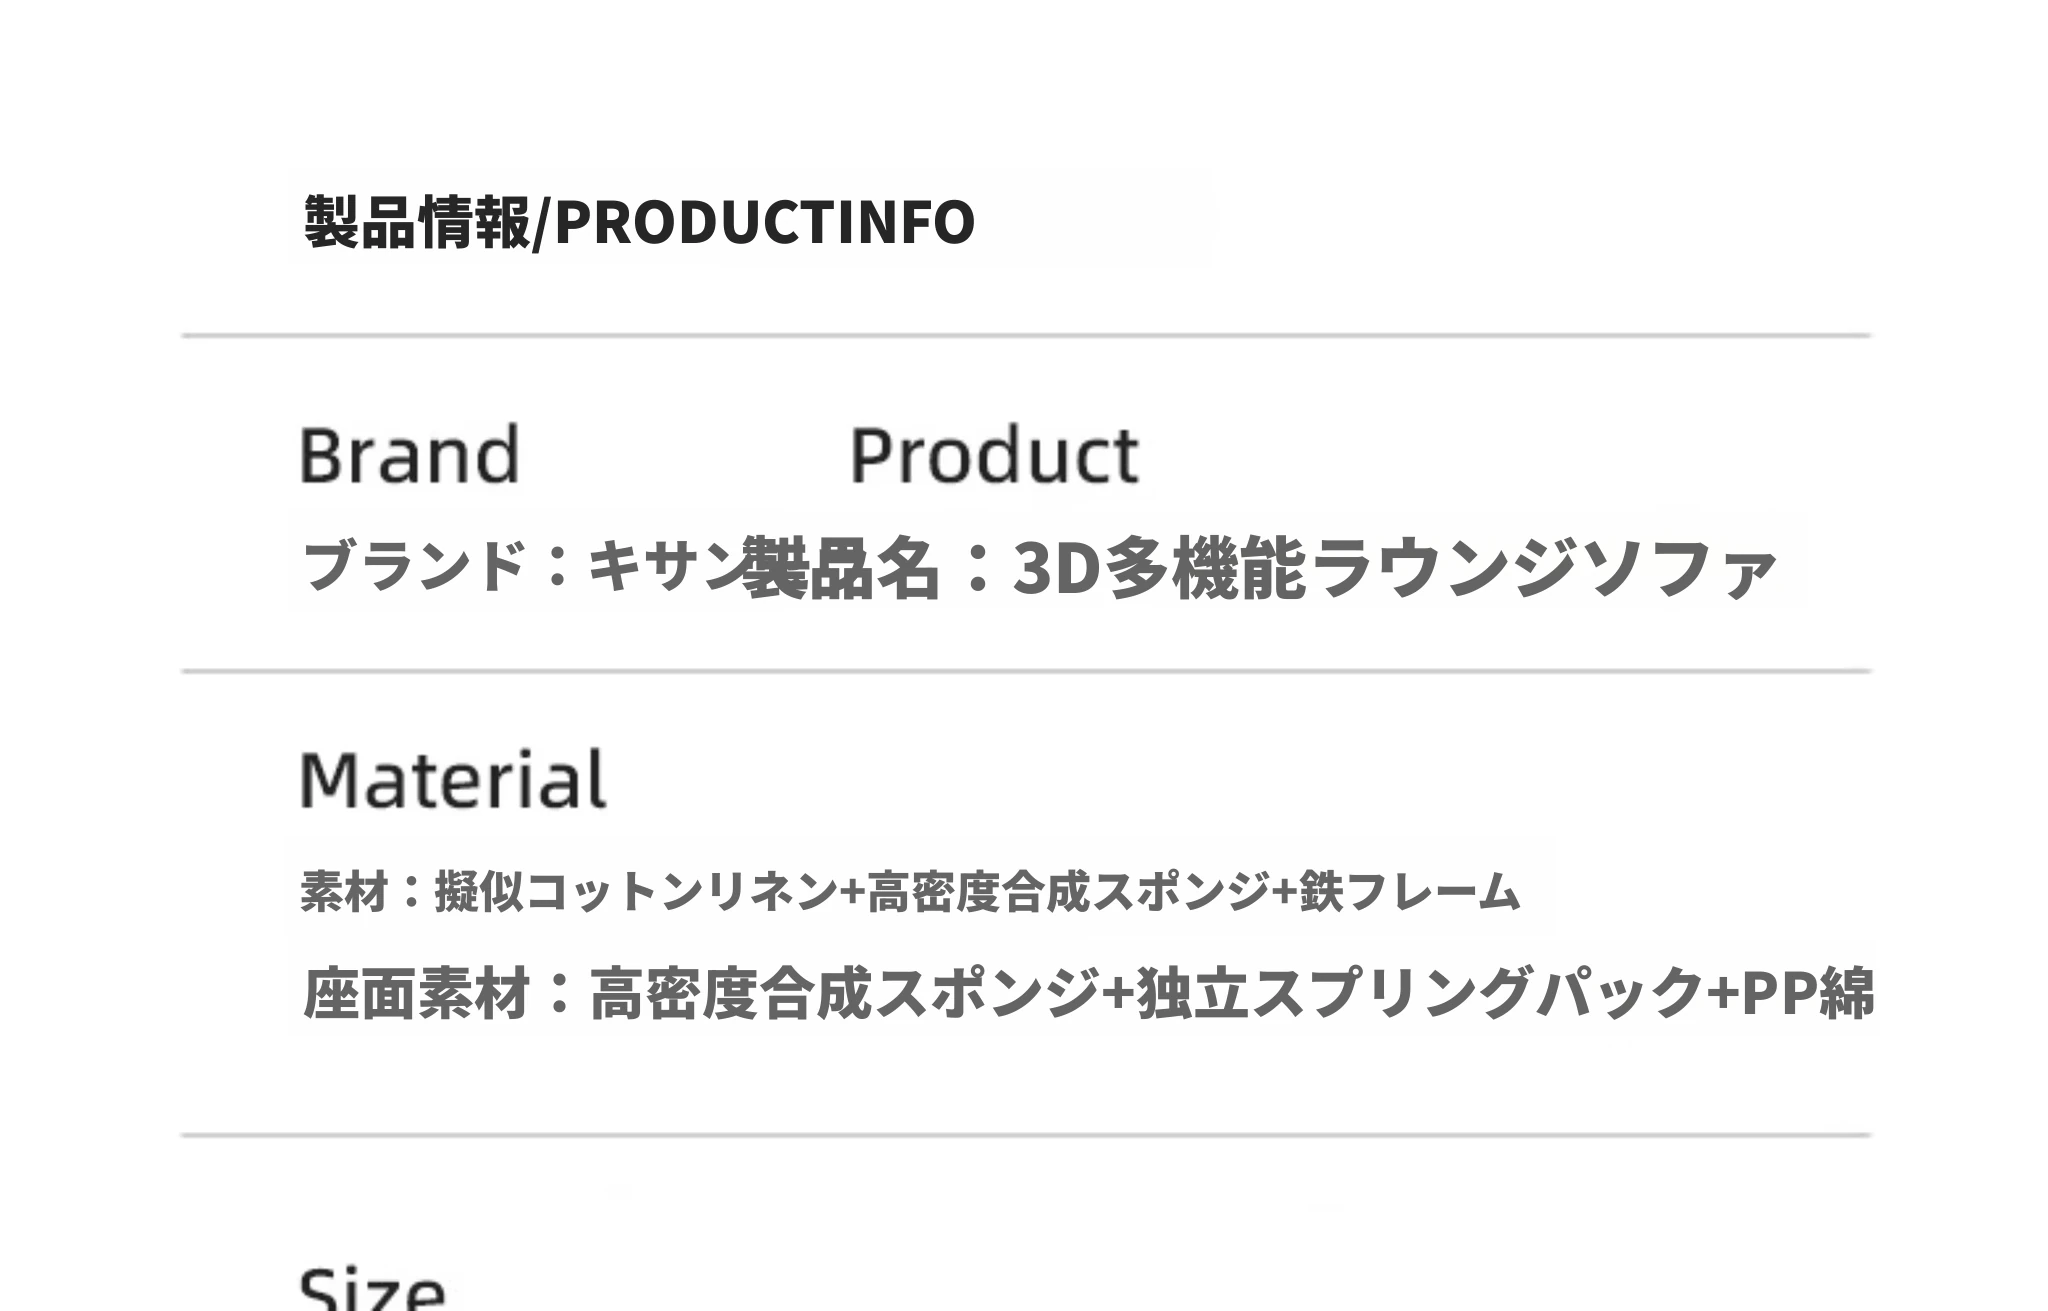The width and height of the screenshot is (2048, 1311).
Task: Select 擬似コットンリネン in the material line
Action: click(x=636, y=891)
